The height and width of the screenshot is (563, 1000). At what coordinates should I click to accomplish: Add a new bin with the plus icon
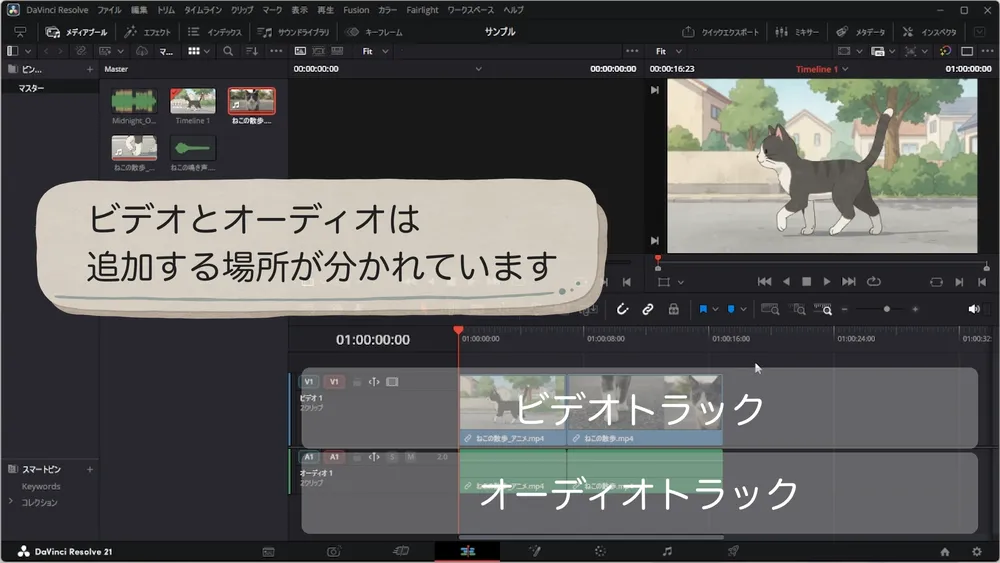point(90,69)
